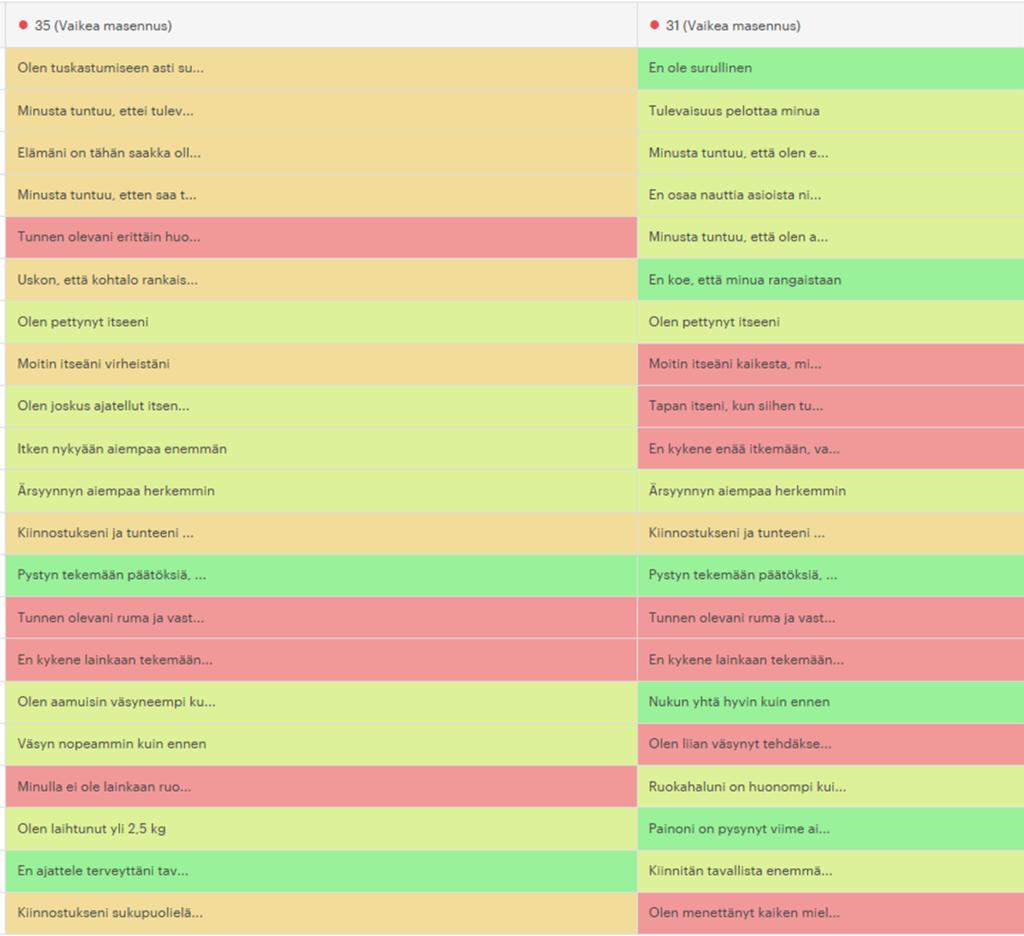Click 'Moitin itseäni kaikesta, mi...' cell
The width and height of the screenshot is (1024, 936).
click(831, 364)
